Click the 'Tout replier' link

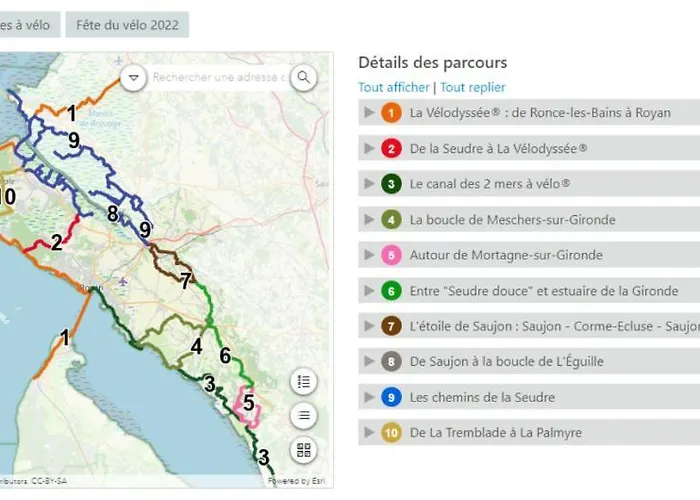tap(473, 88)
